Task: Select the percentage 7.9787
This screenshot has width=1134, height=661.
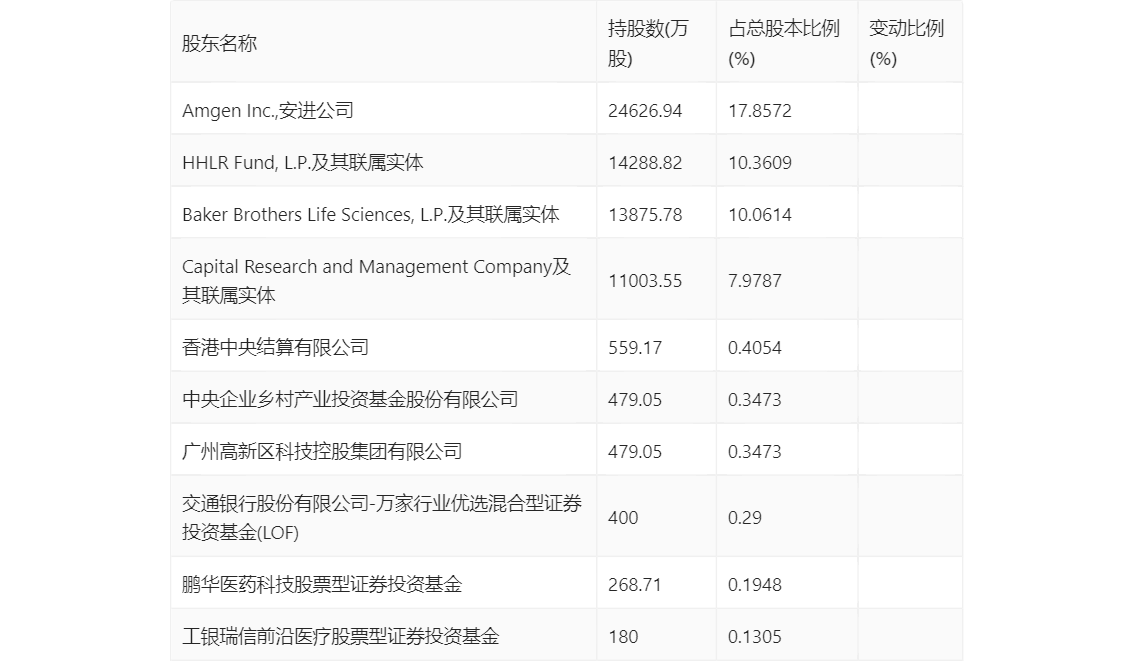Action: [x=754, y=281]
